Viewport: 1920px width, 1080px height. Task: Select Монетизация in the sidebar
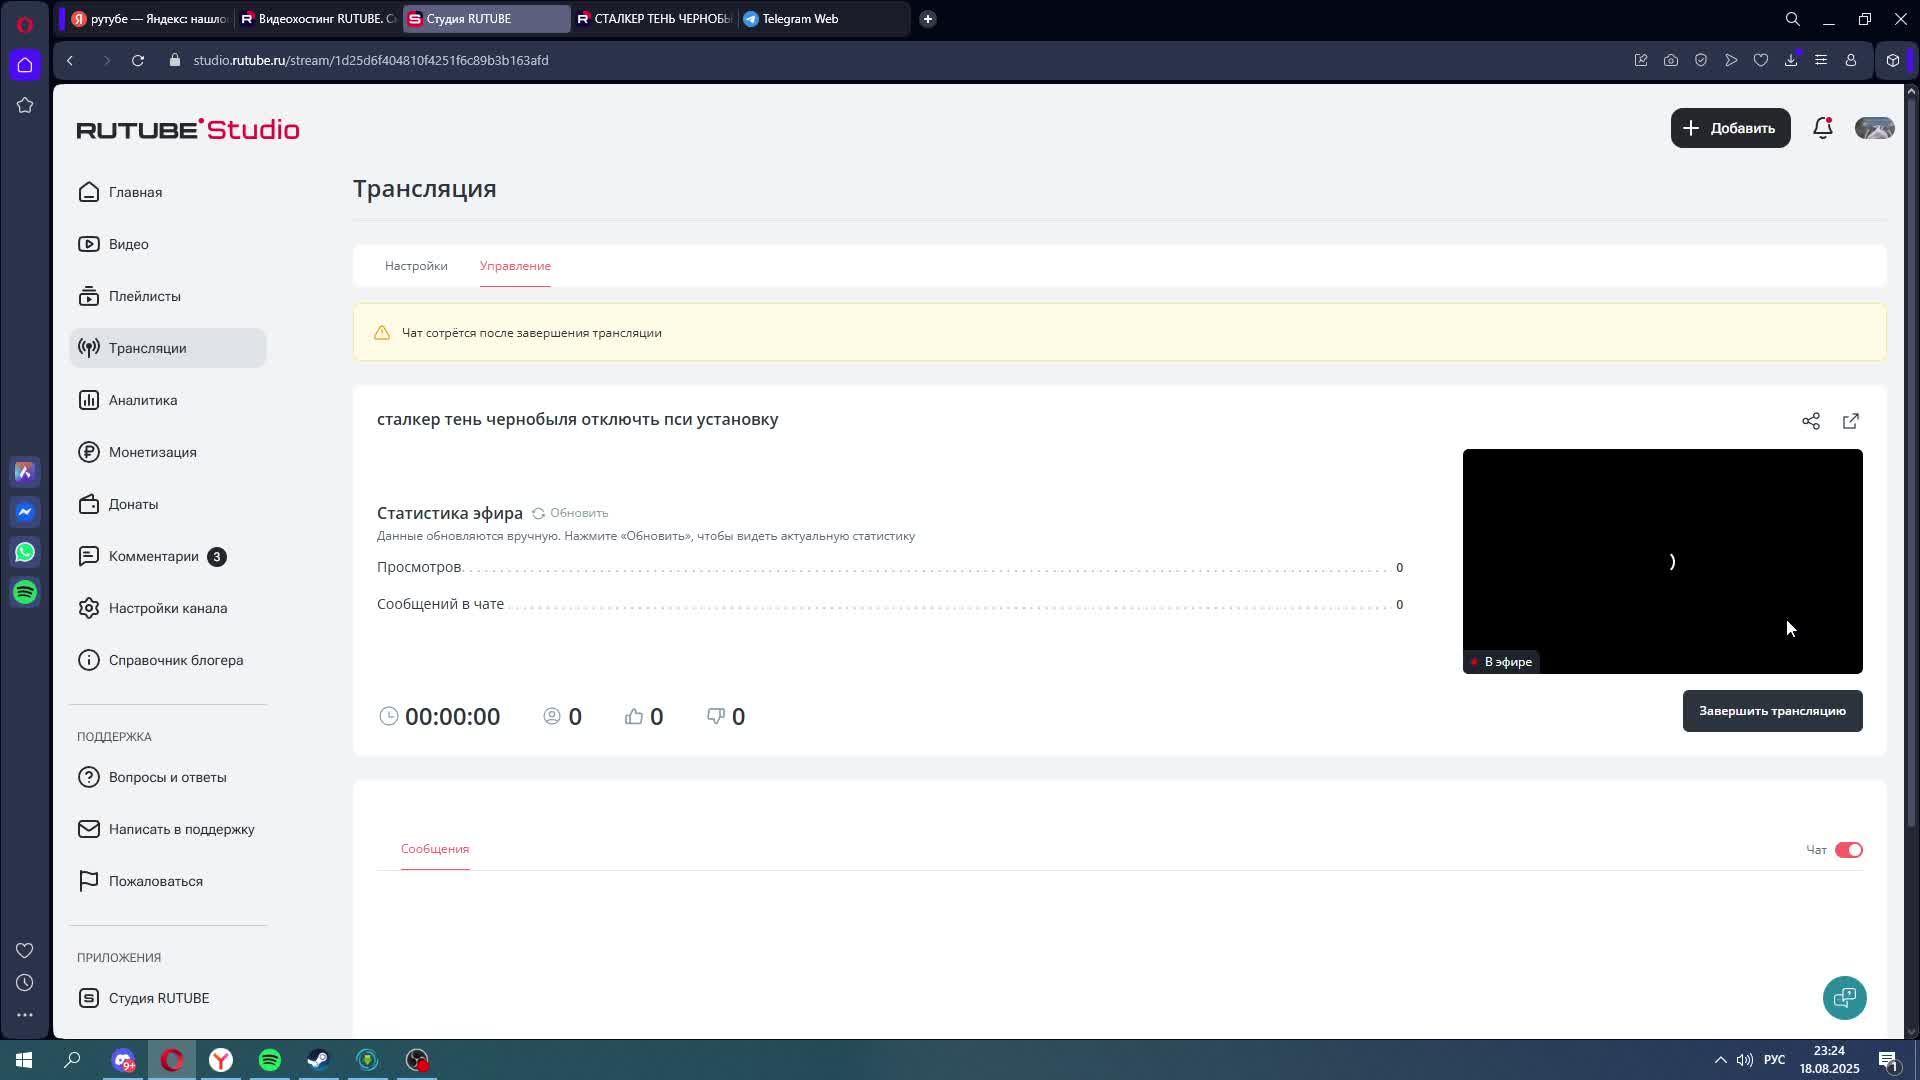(153, 452)
